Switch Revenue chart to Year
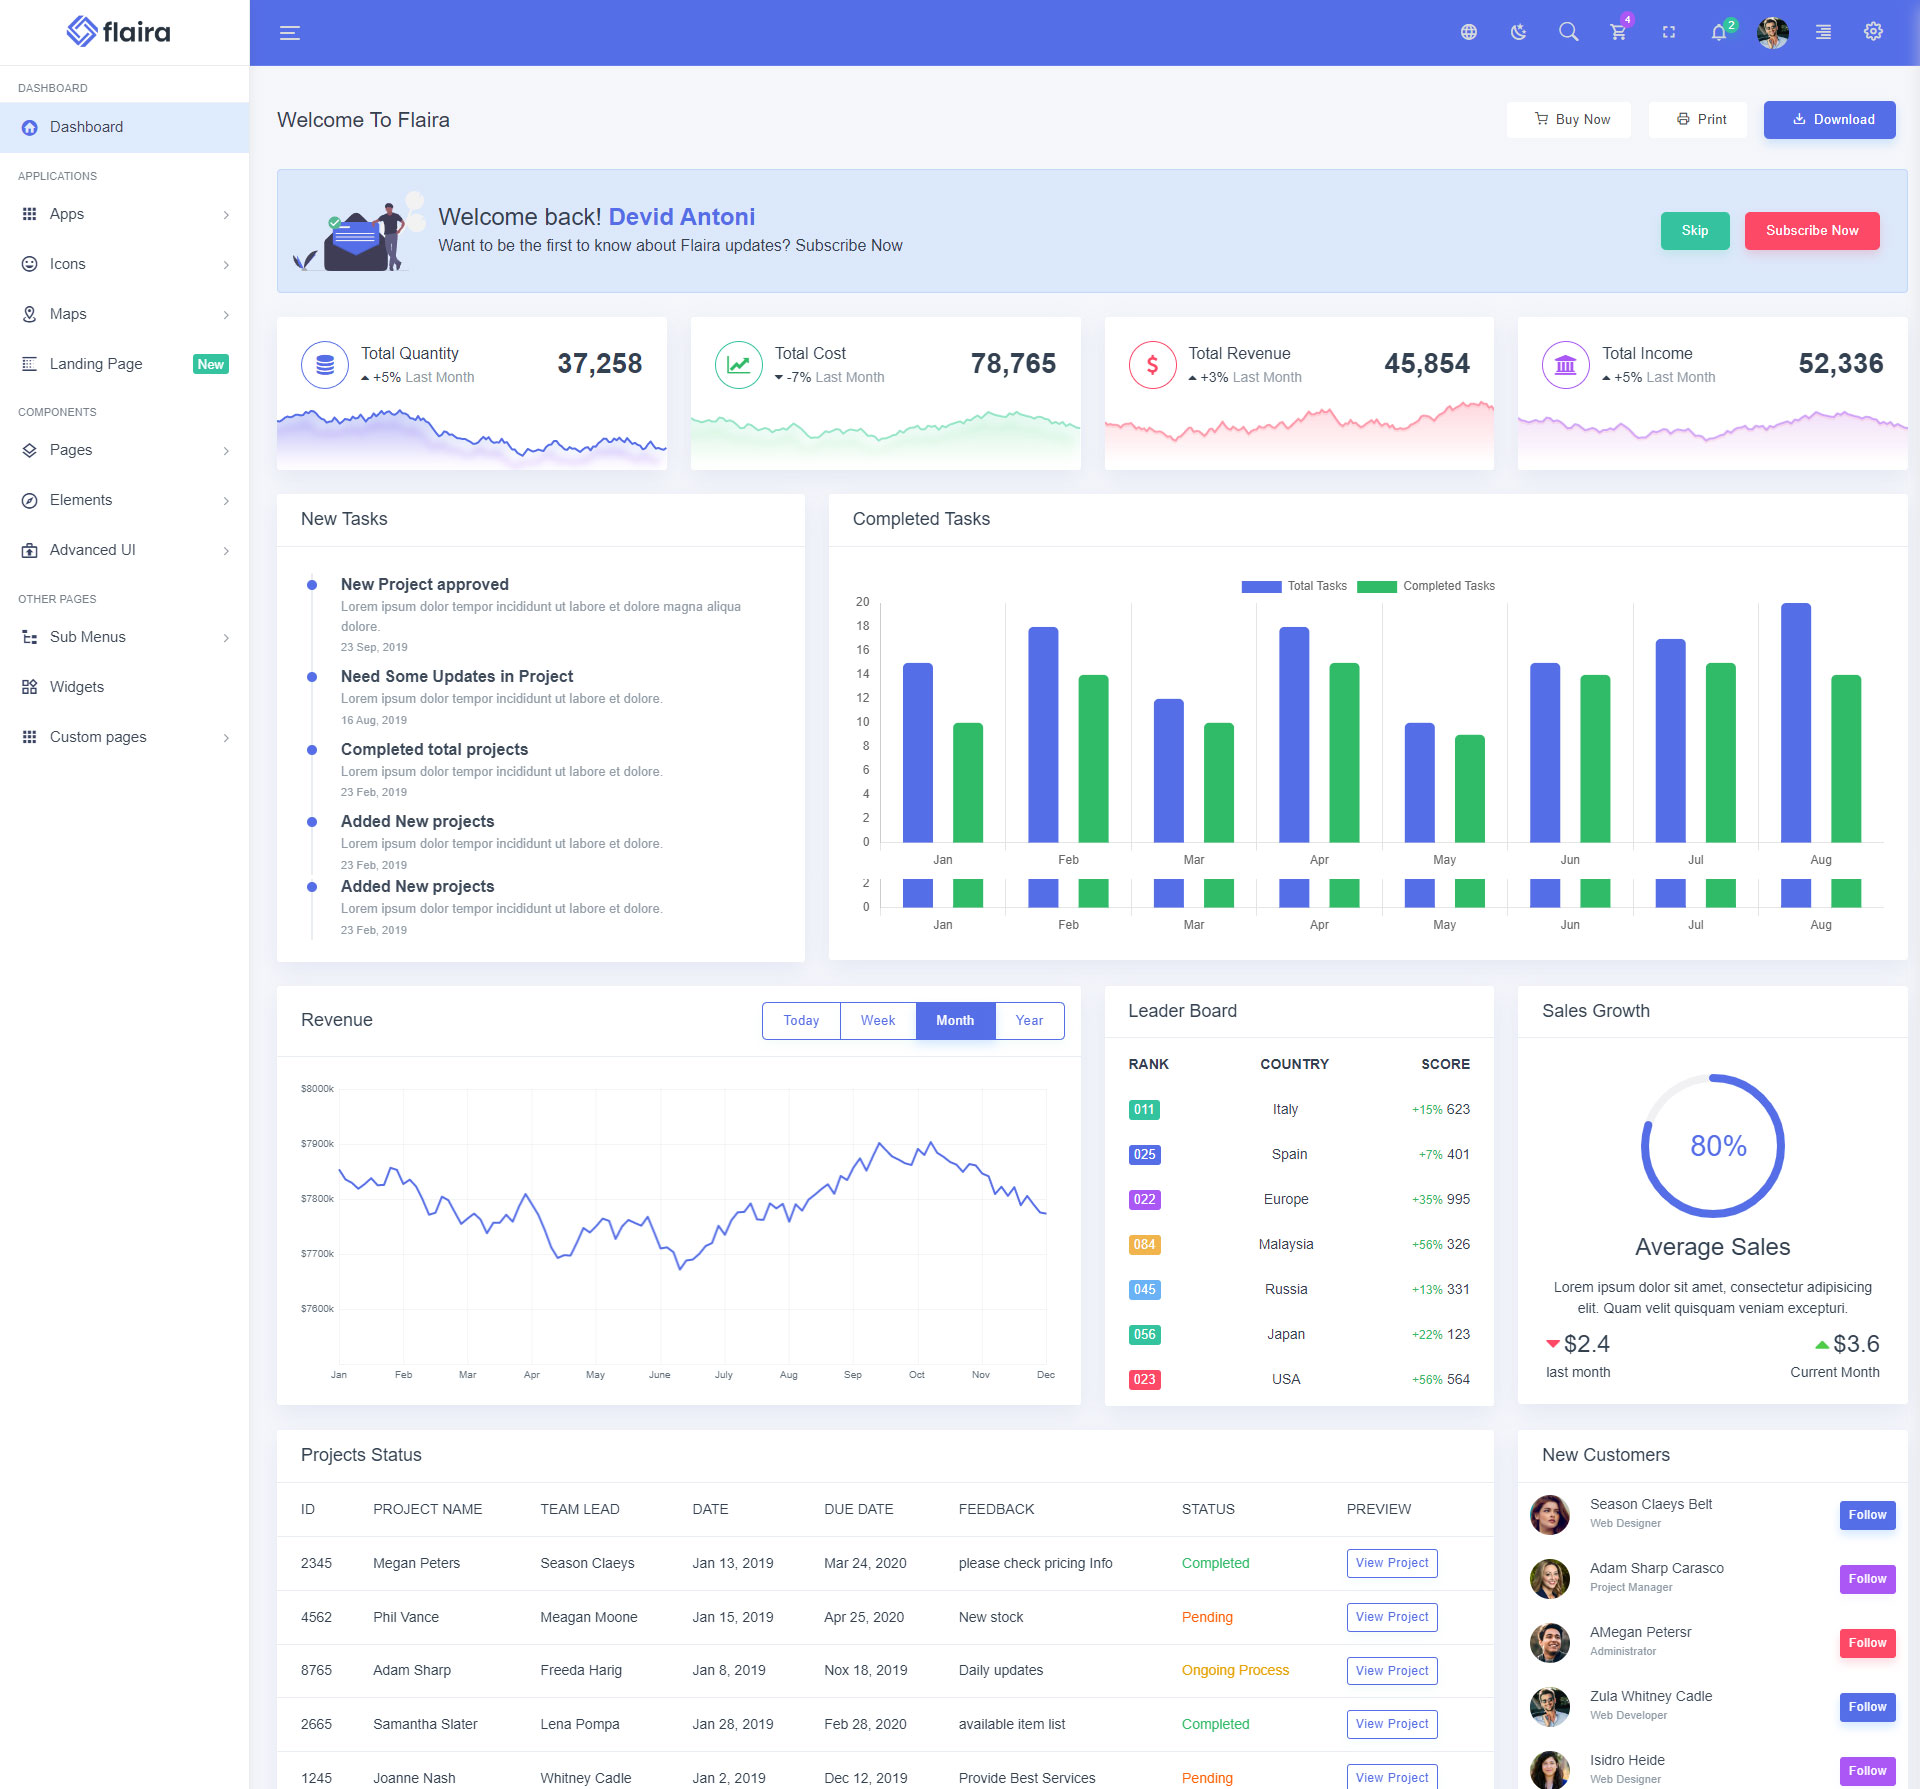This screenshot has width=1920, height=1789. tap(1029, 1020)
